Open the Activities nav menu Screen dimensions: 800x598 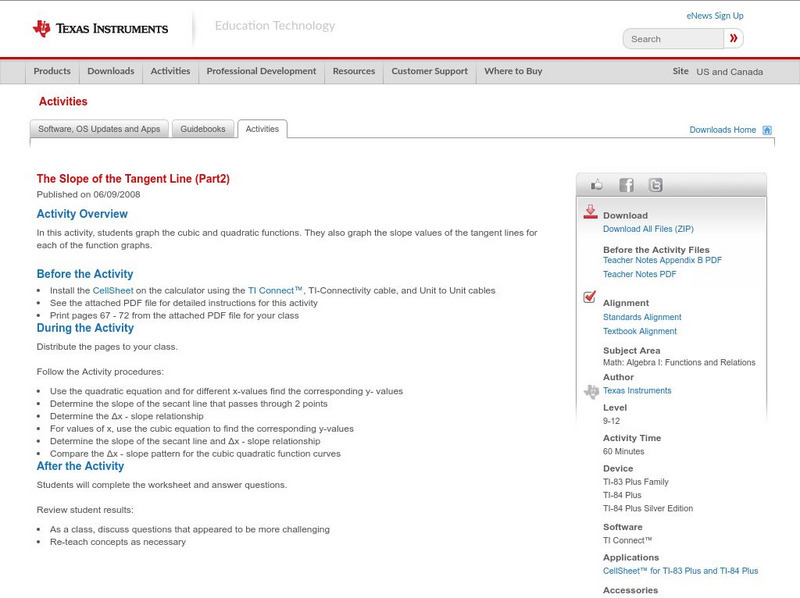pyautogui.click(x=170, y=71)
